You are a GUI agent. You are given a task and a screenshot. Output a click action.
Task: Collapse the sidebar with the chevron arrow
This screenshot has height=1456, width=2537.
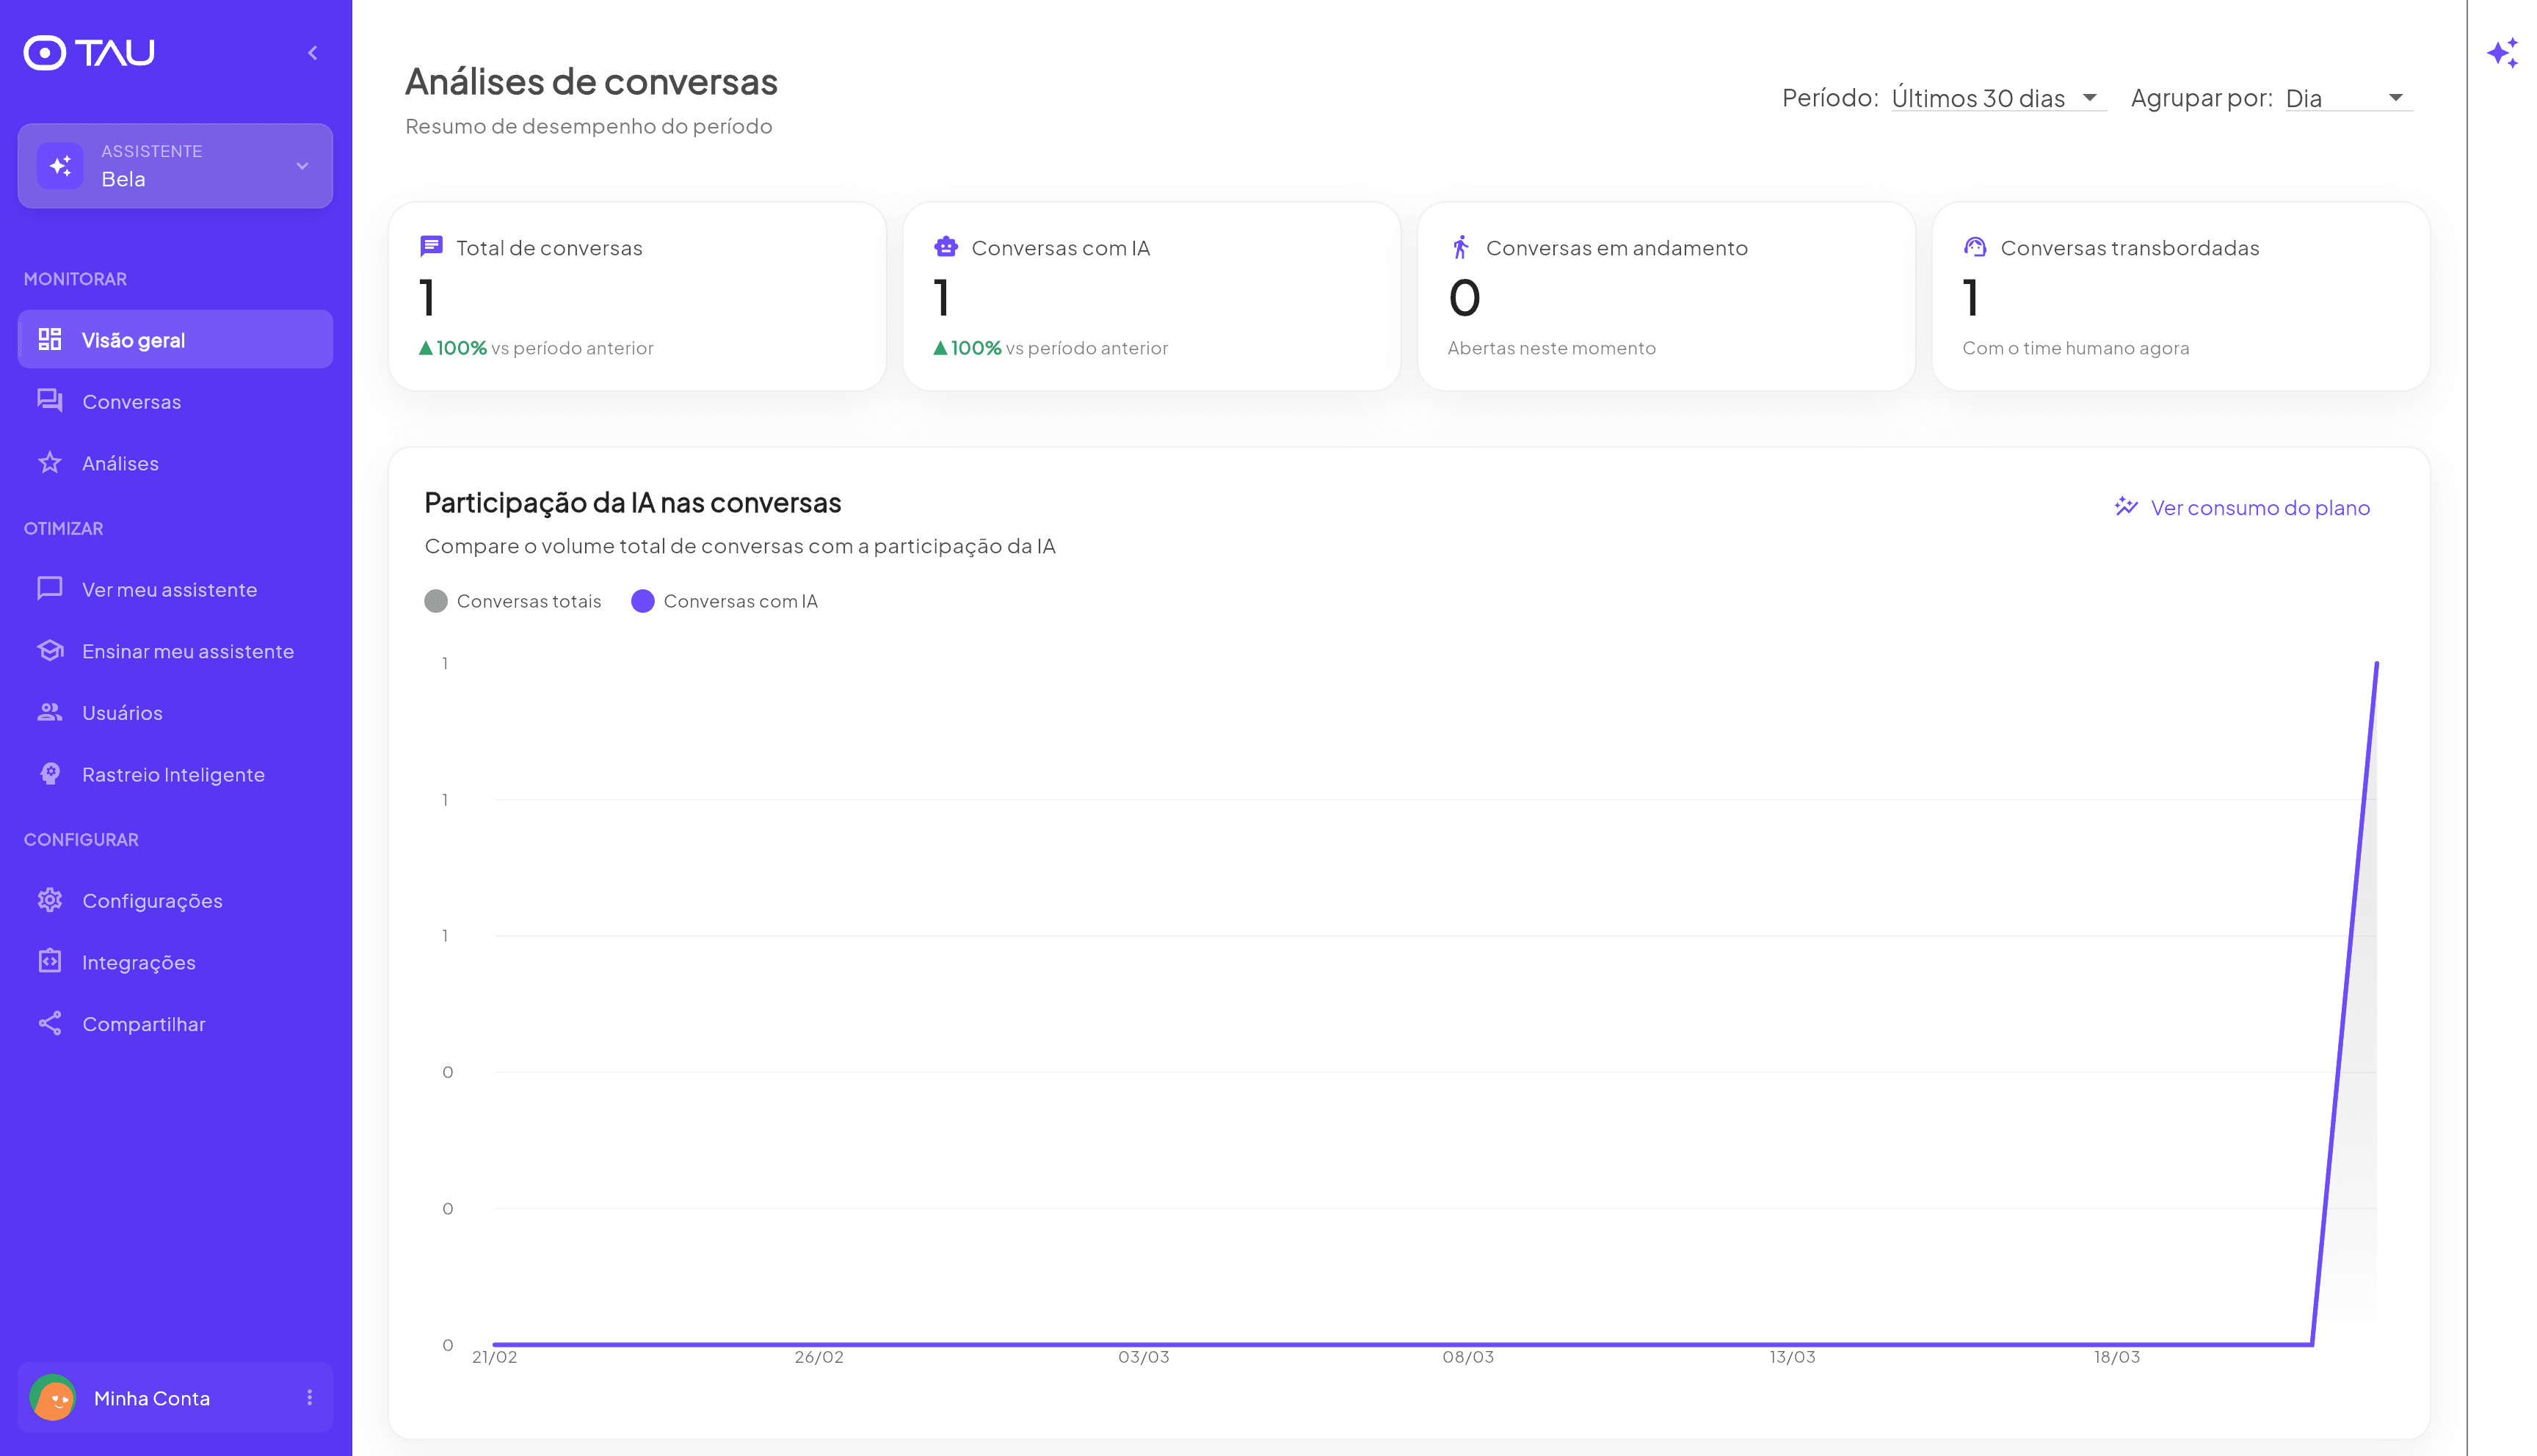313,52
